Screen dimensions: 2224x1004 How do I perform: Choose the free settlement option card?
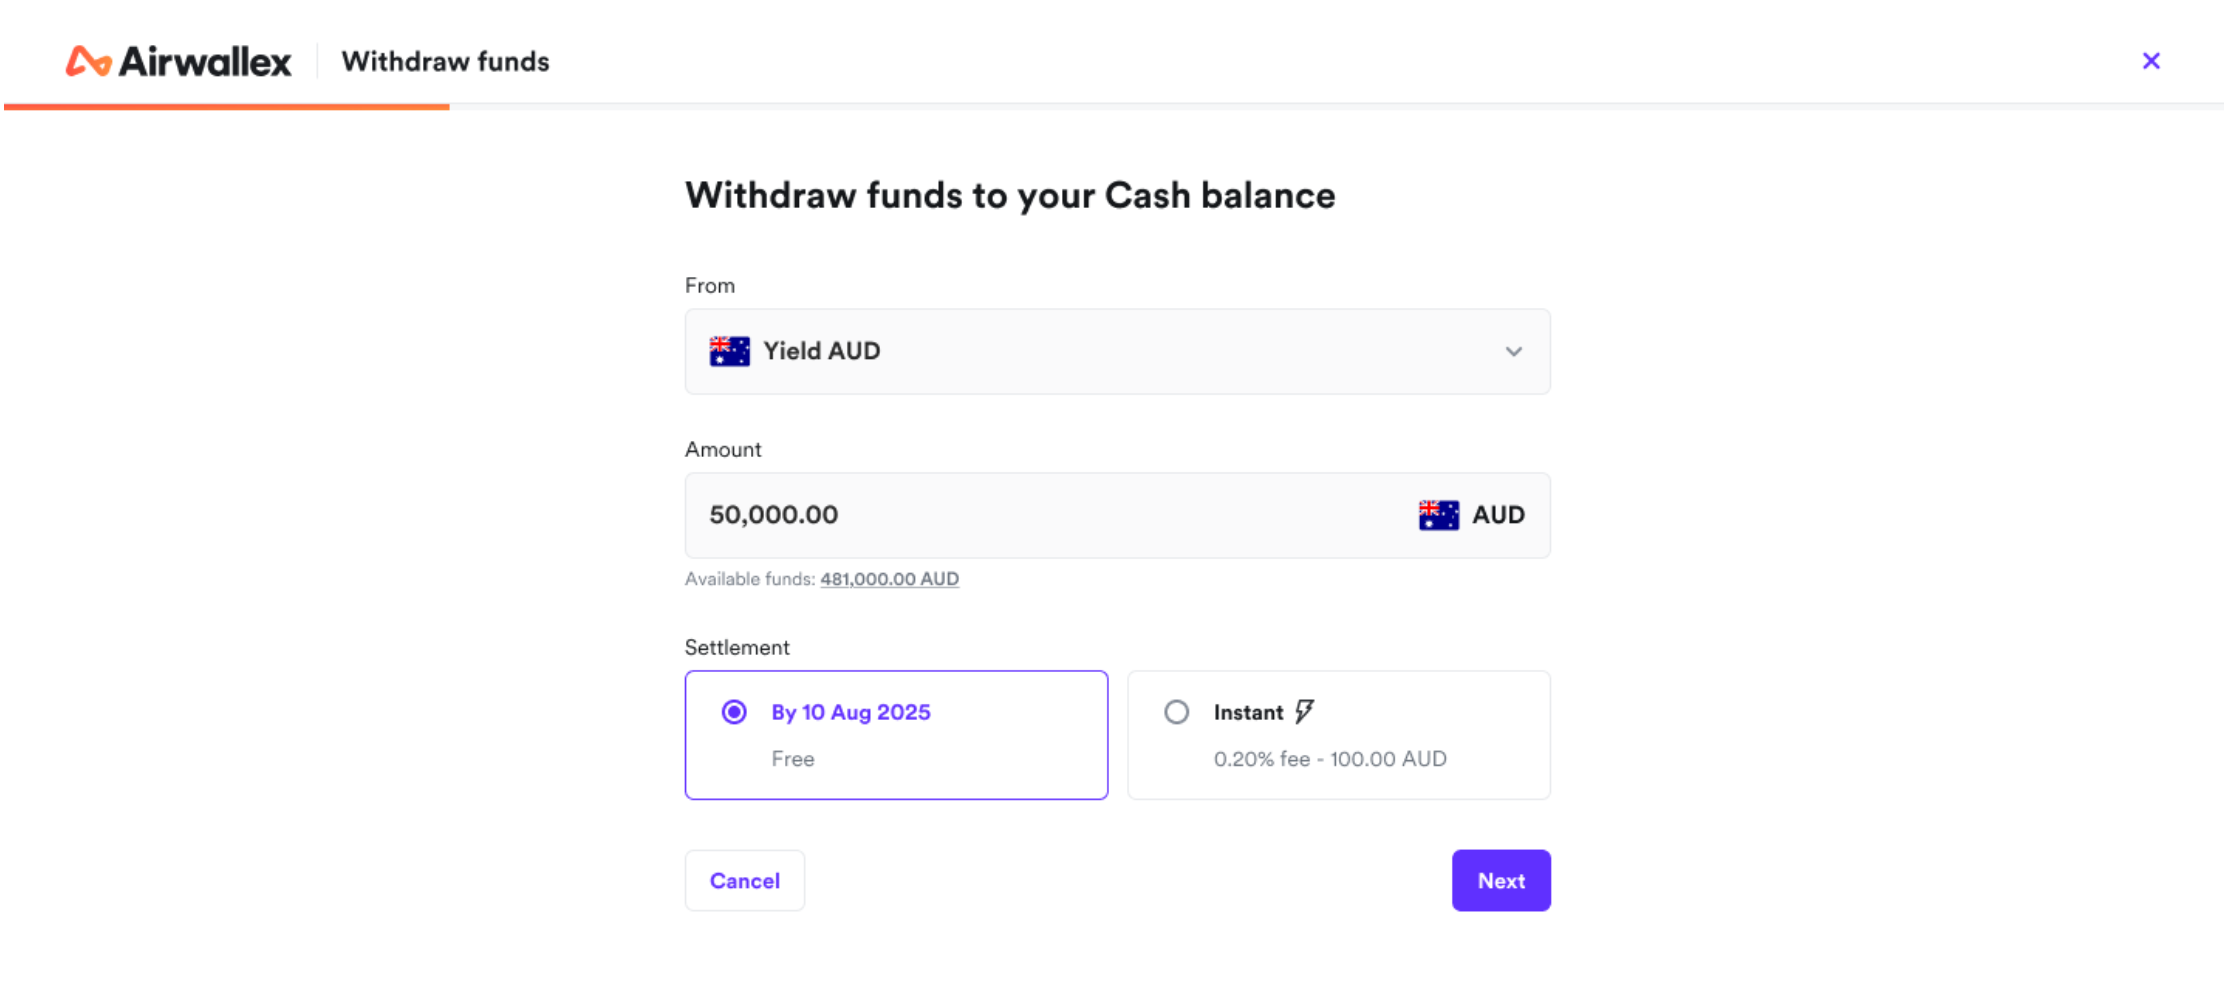(896, 735)
